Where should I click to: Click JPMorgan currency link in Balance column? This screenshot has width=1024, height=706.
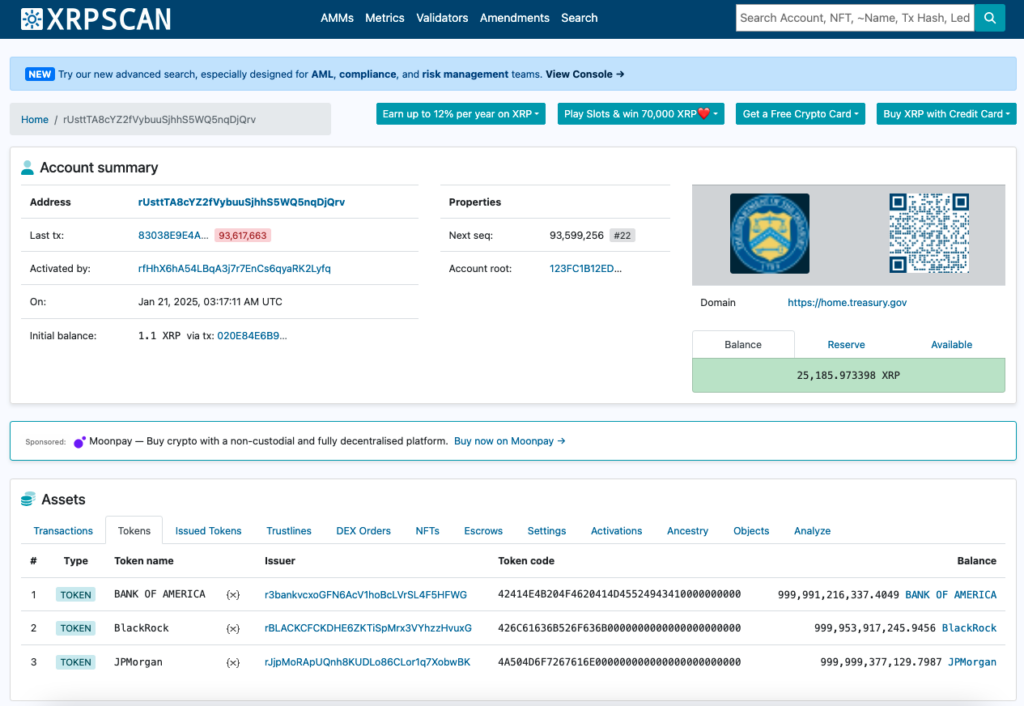coord(972,662)
